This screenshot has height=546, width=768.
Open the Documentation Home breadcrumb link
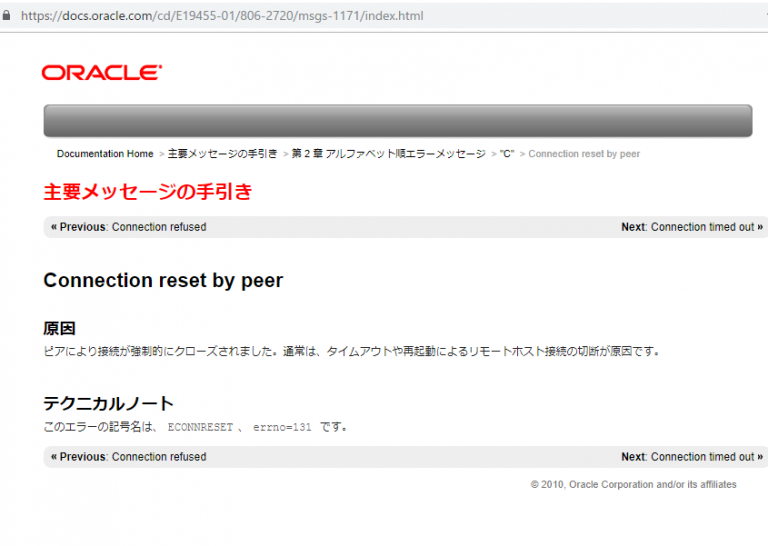tap(105, 154)
